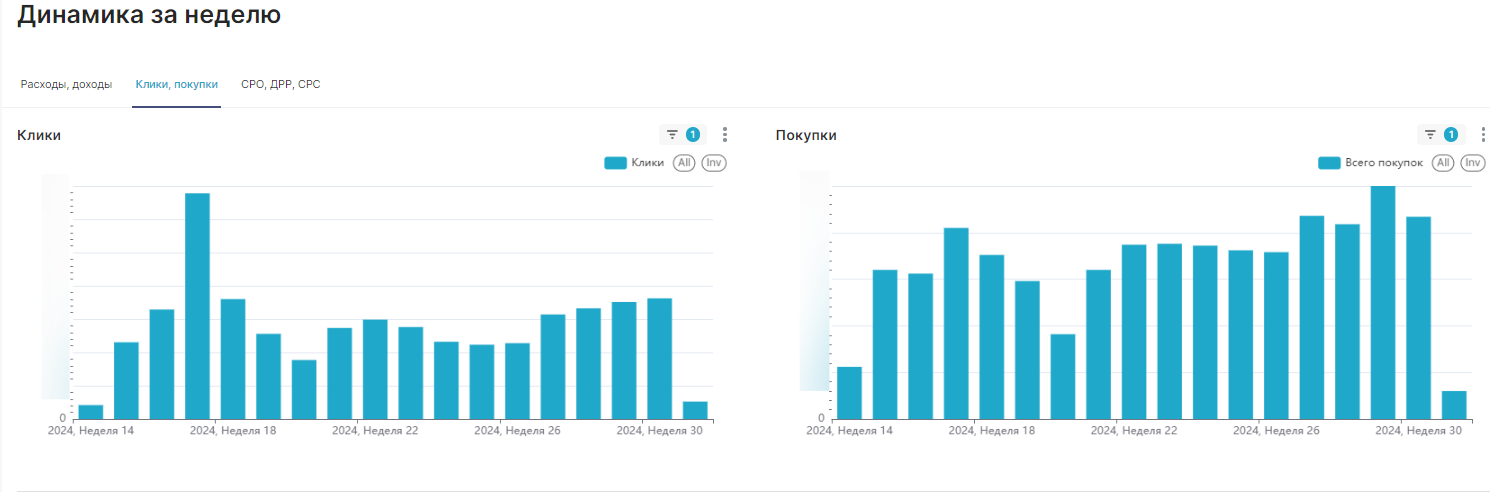Click Клики legend label
Image resolution: width=1490 pixels, height=492 pixels.
pos(647,163)
